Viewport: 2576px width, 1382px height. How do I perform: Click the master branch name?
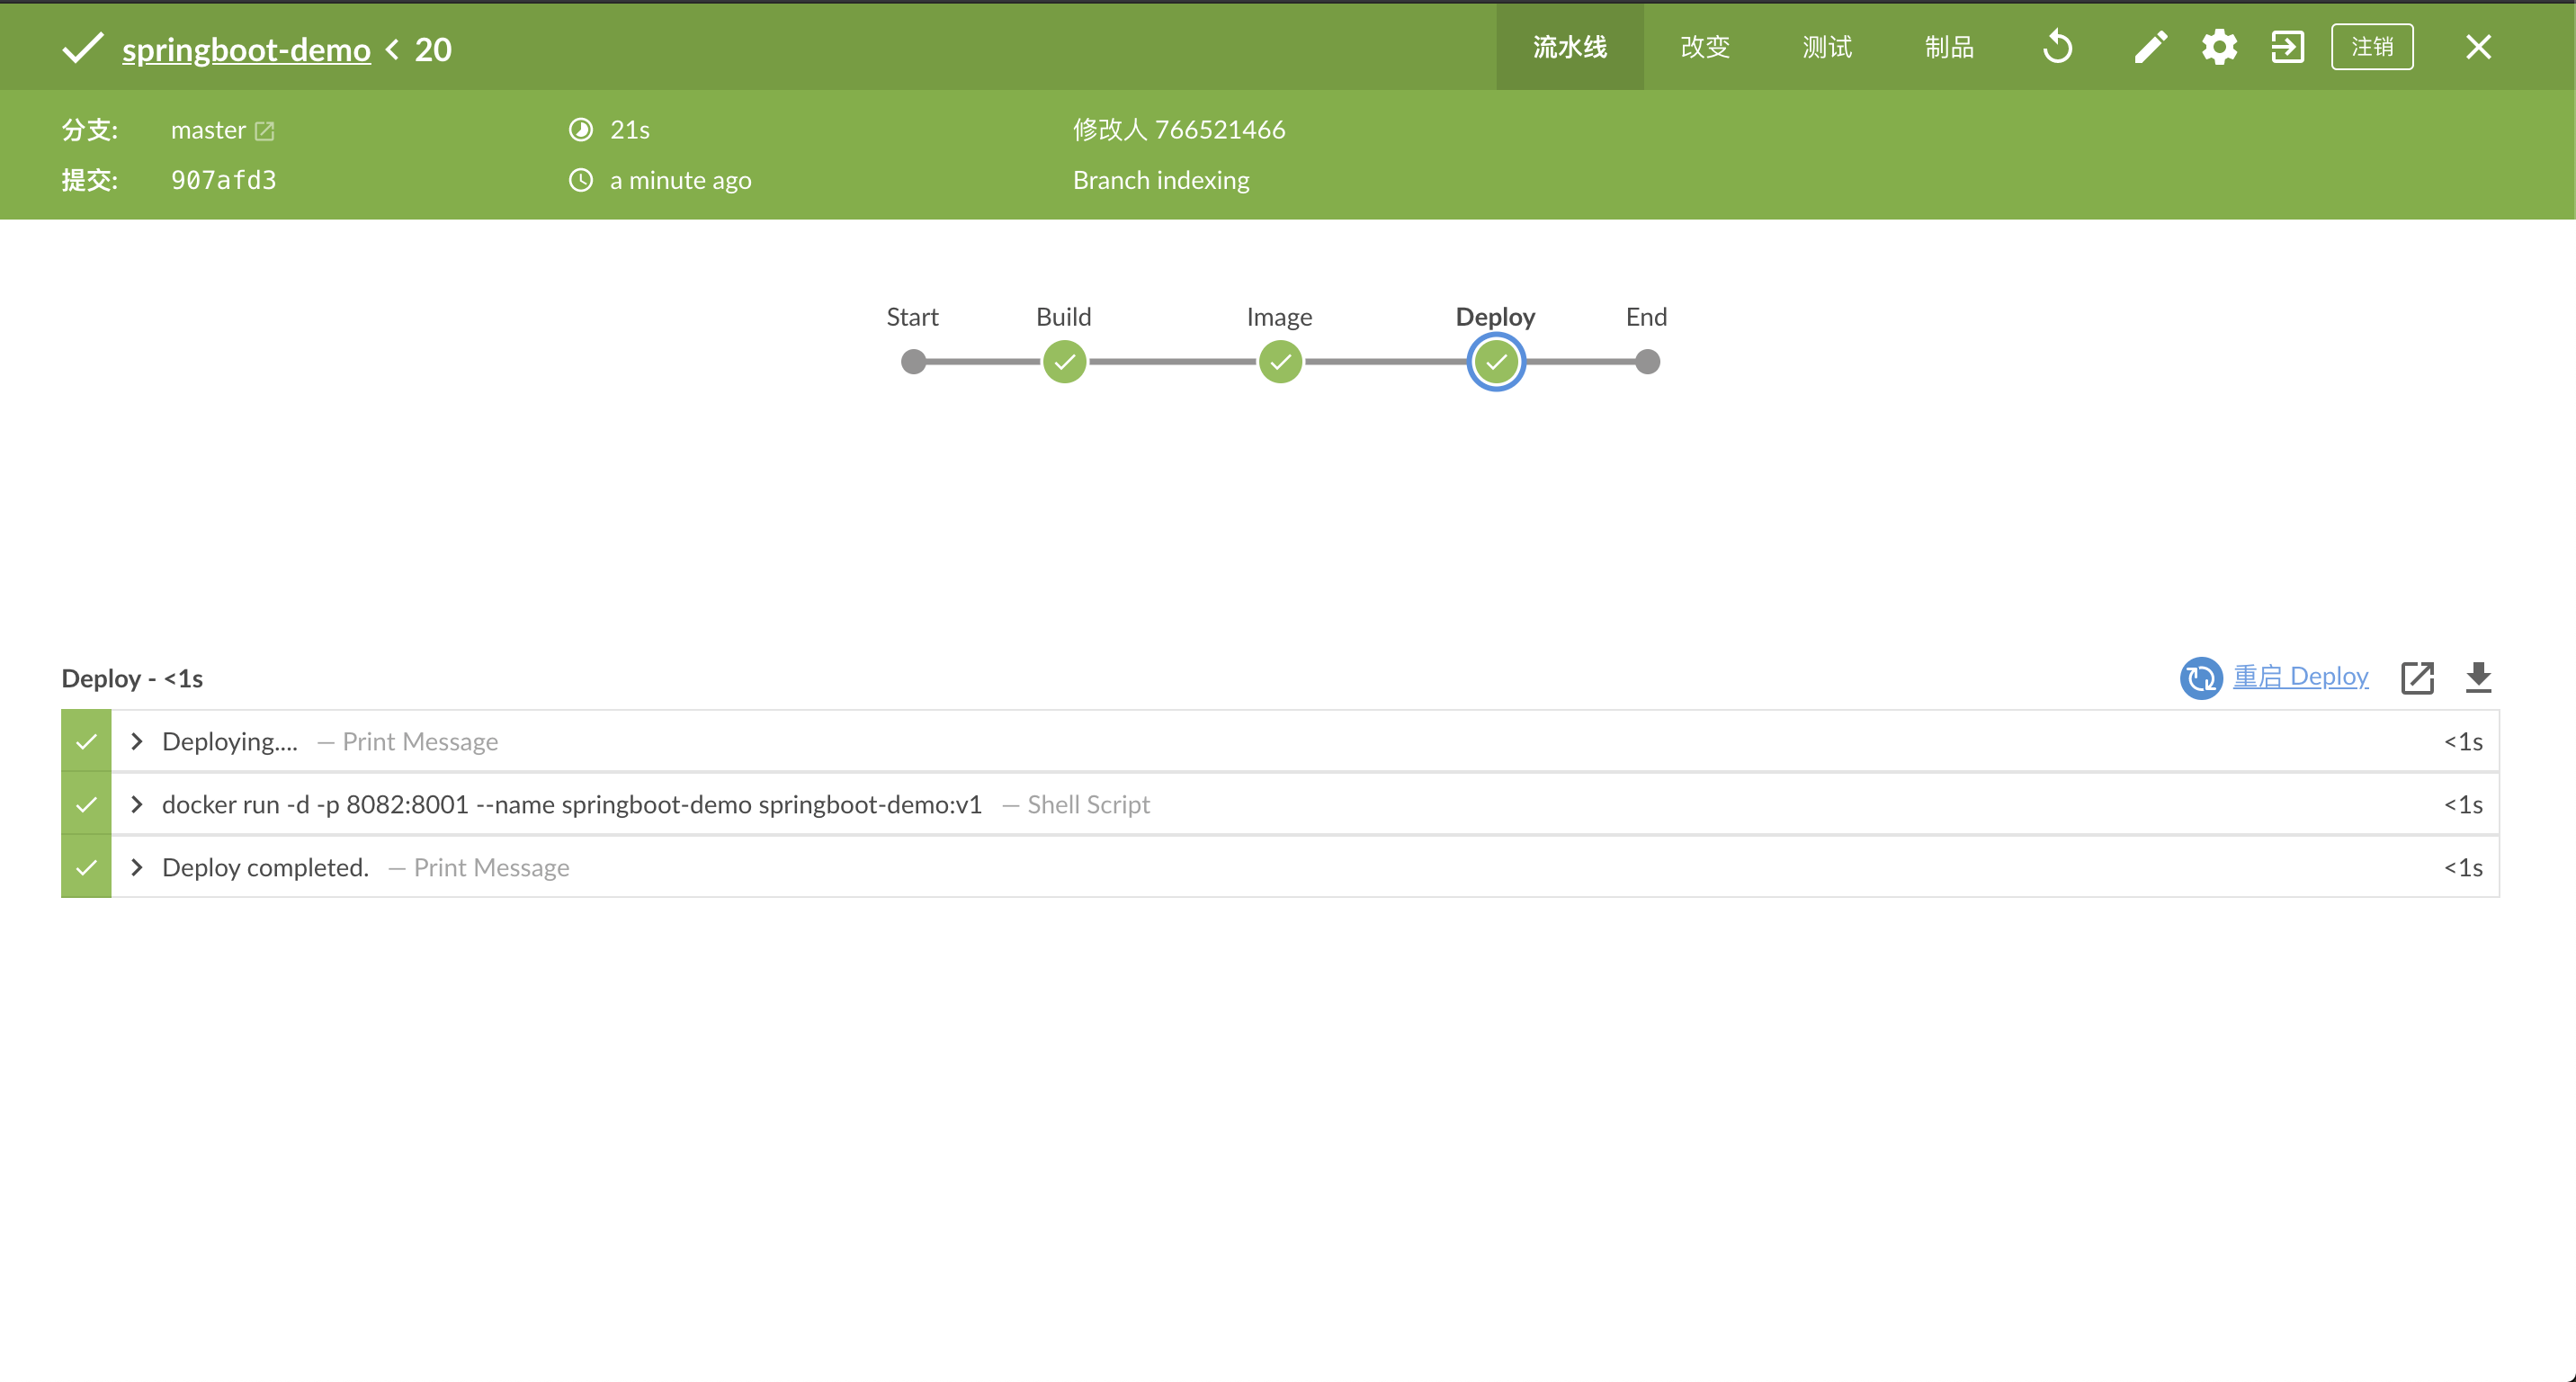208,130
